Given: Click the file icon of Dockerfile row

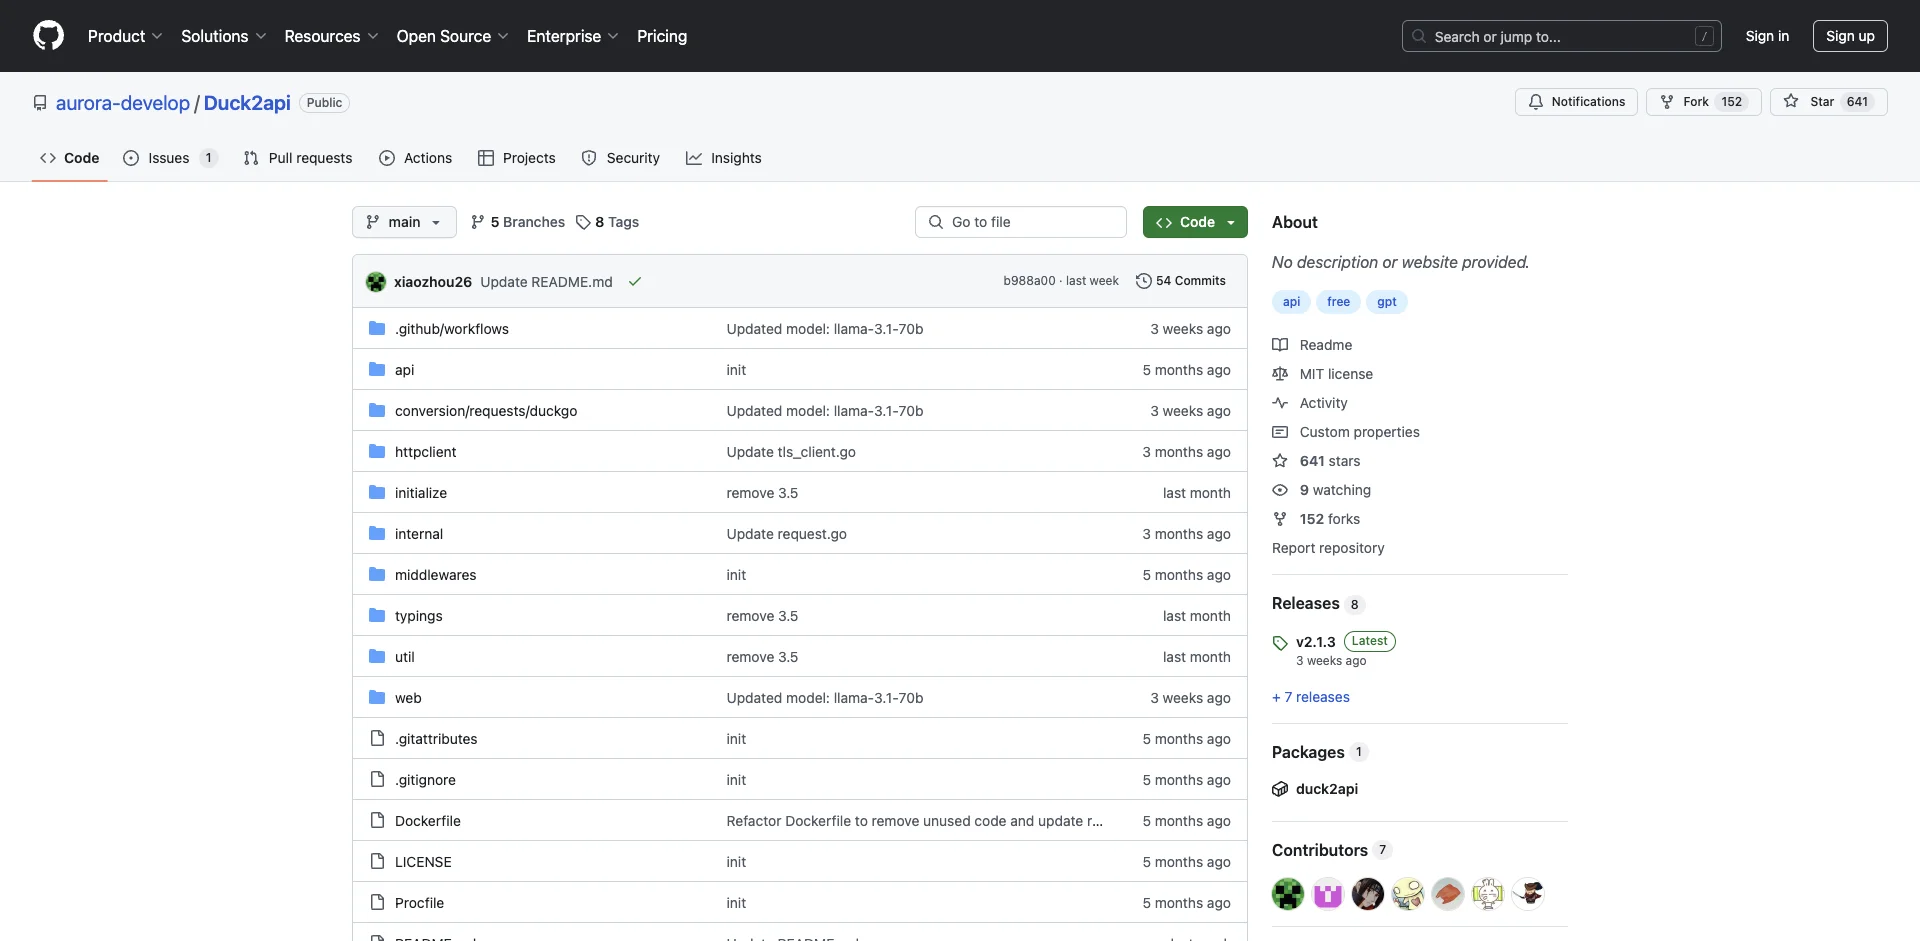Looking at the screenshot, I should click(377, 821).
